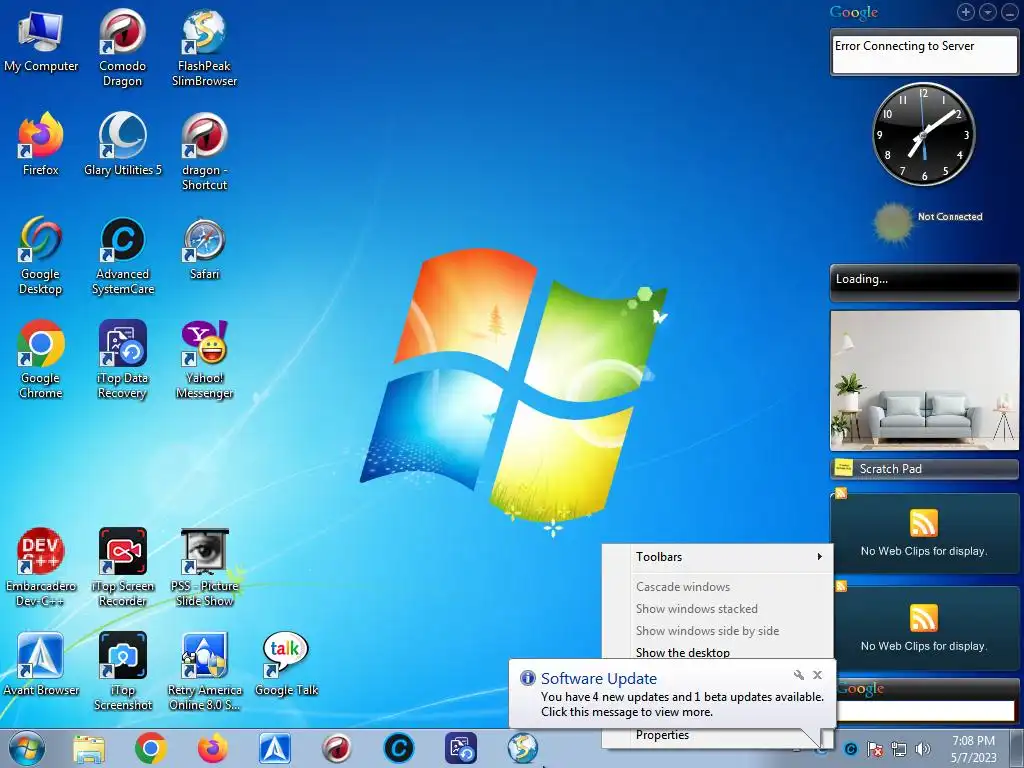
Task: Choose Properties in the taskbar context menu
Action: coord(662,735)
